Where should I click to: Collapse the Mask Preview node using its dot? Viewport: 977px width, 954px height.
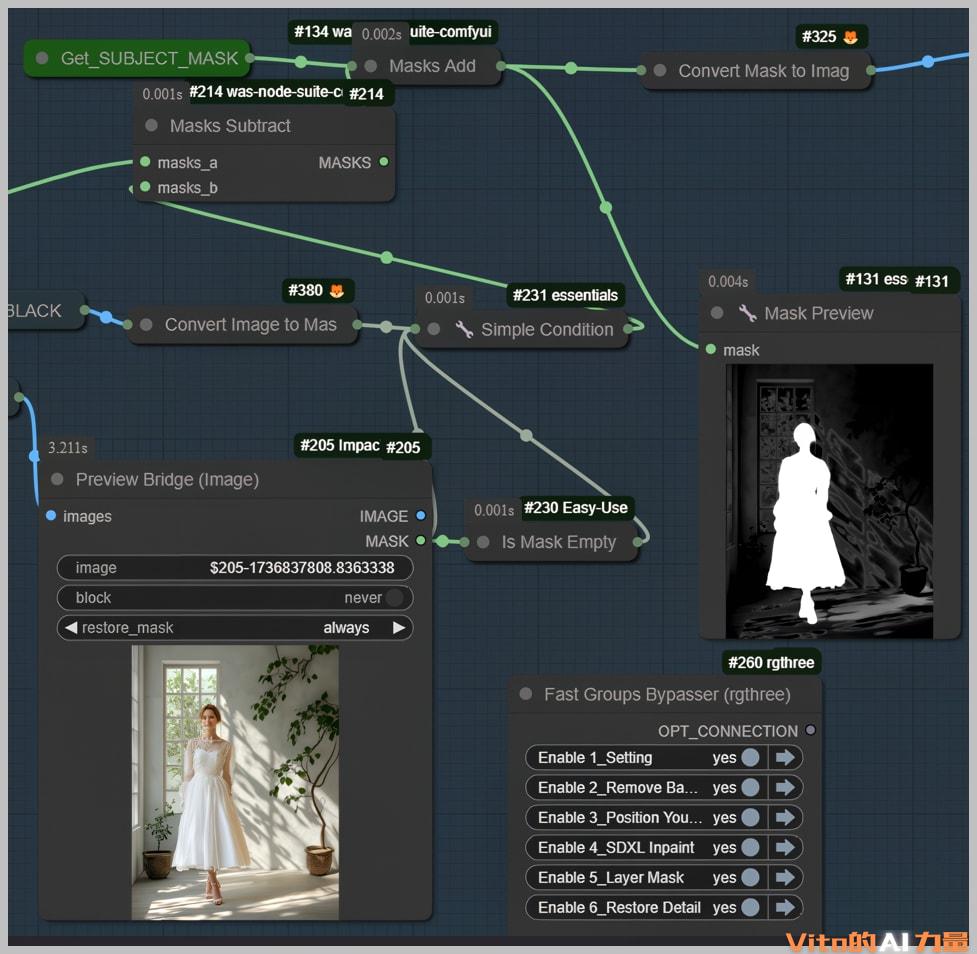(x=717, y=313)
